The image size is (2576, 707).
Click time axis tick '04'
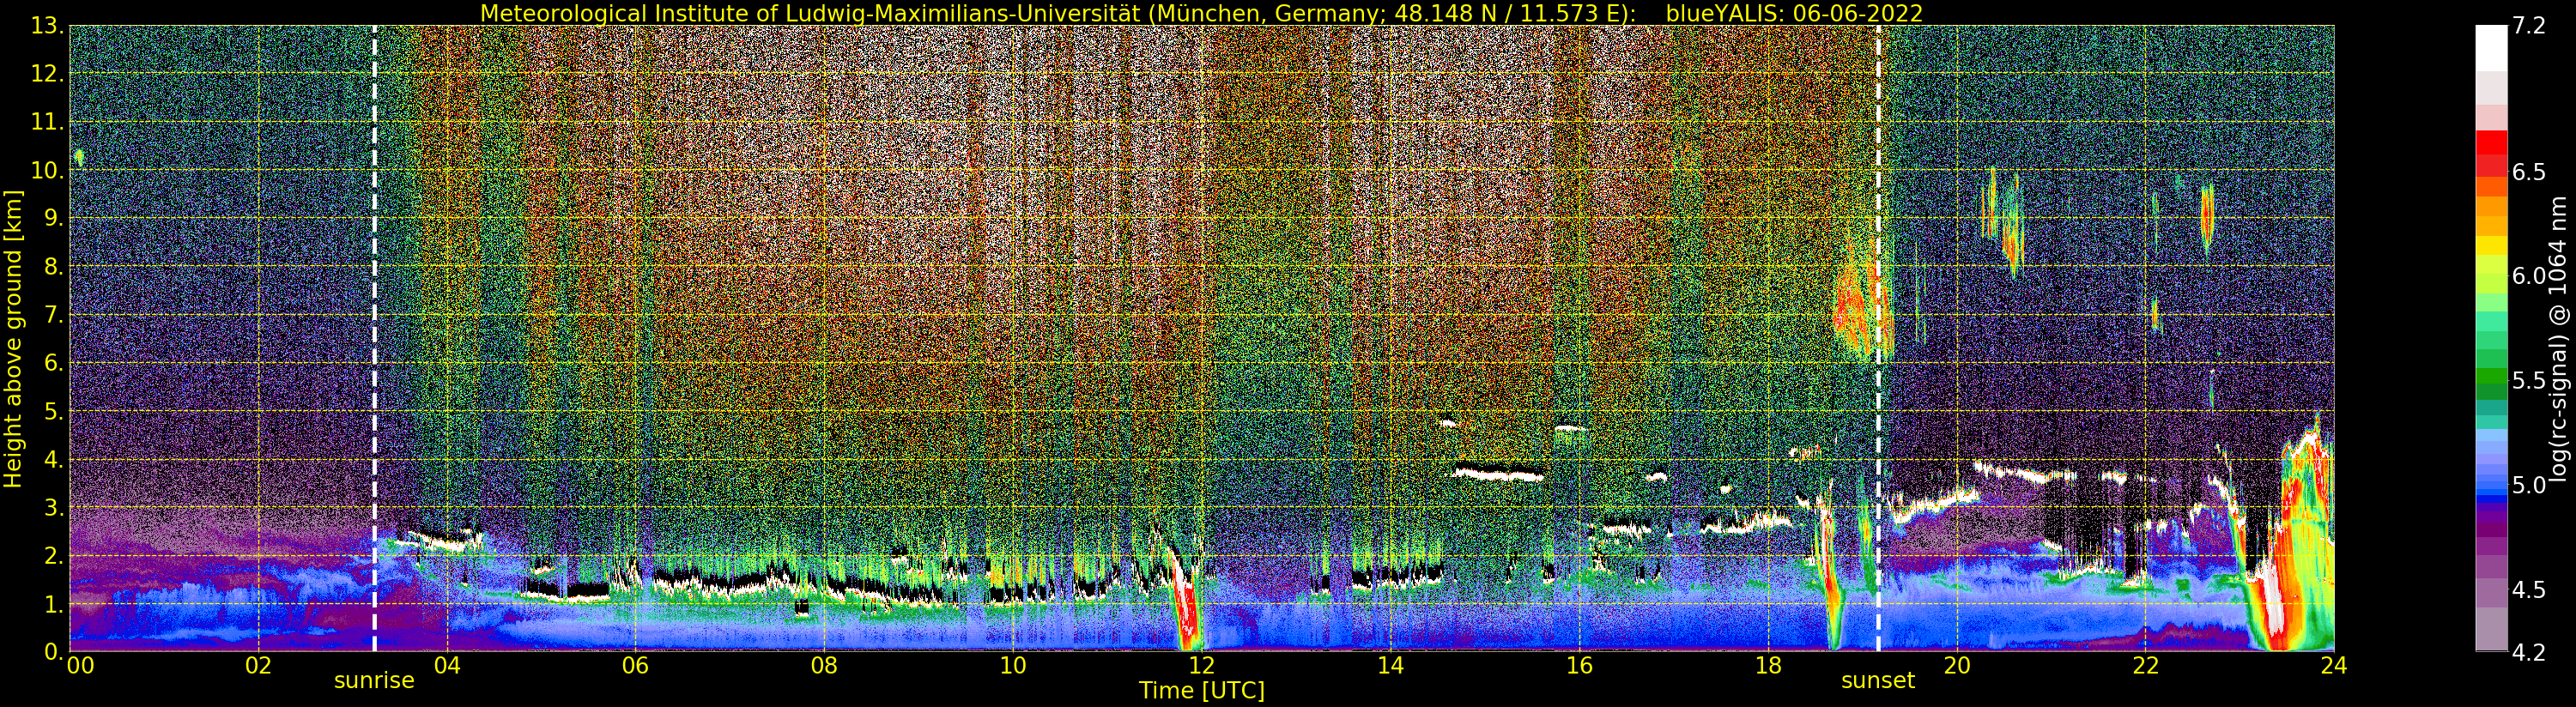(x=447, y=666)
